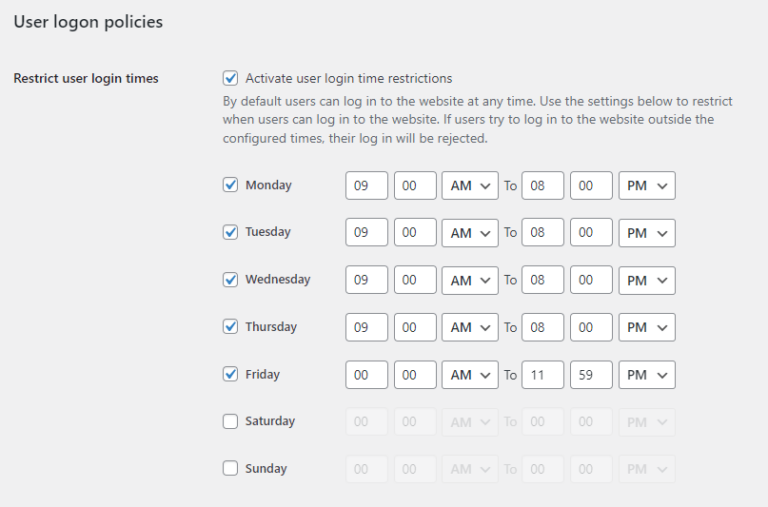Click the Monday day label
768x507 pixels.
[268, 185]
